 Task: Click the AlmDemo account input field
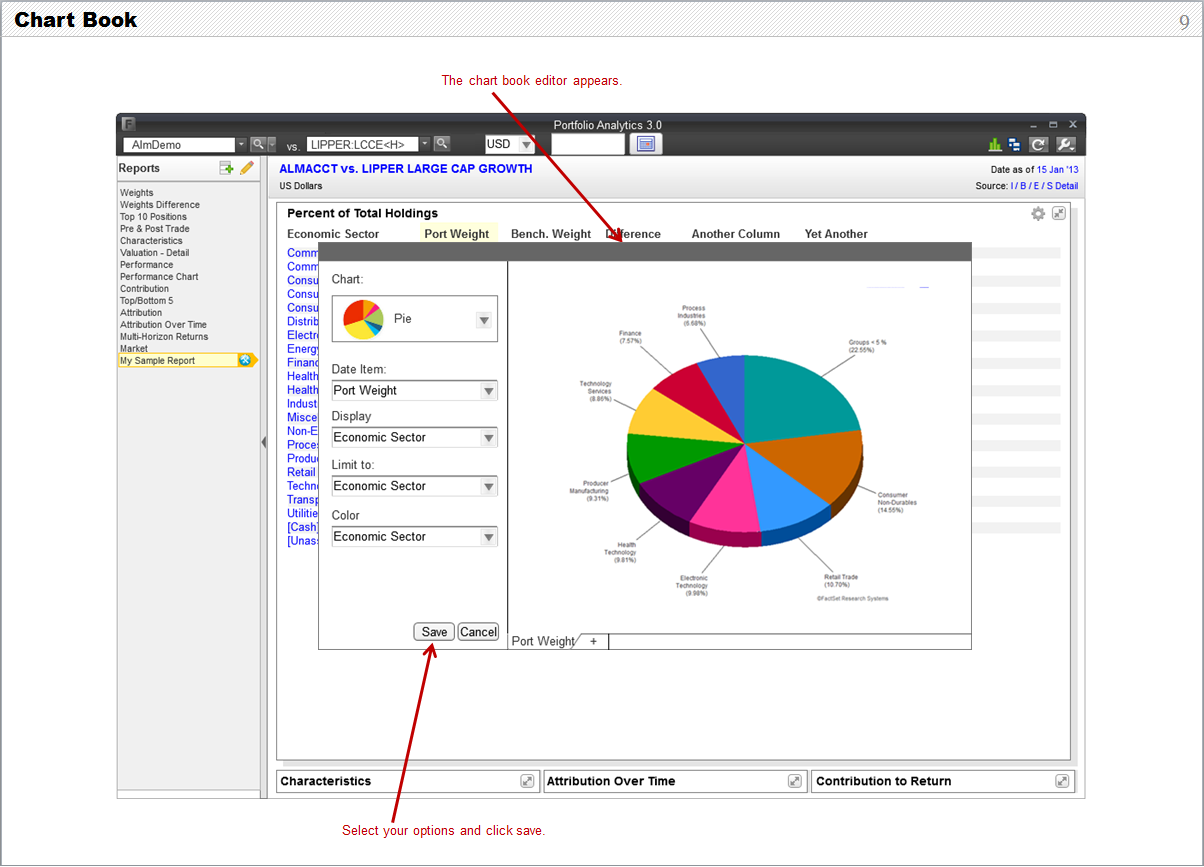178,145
